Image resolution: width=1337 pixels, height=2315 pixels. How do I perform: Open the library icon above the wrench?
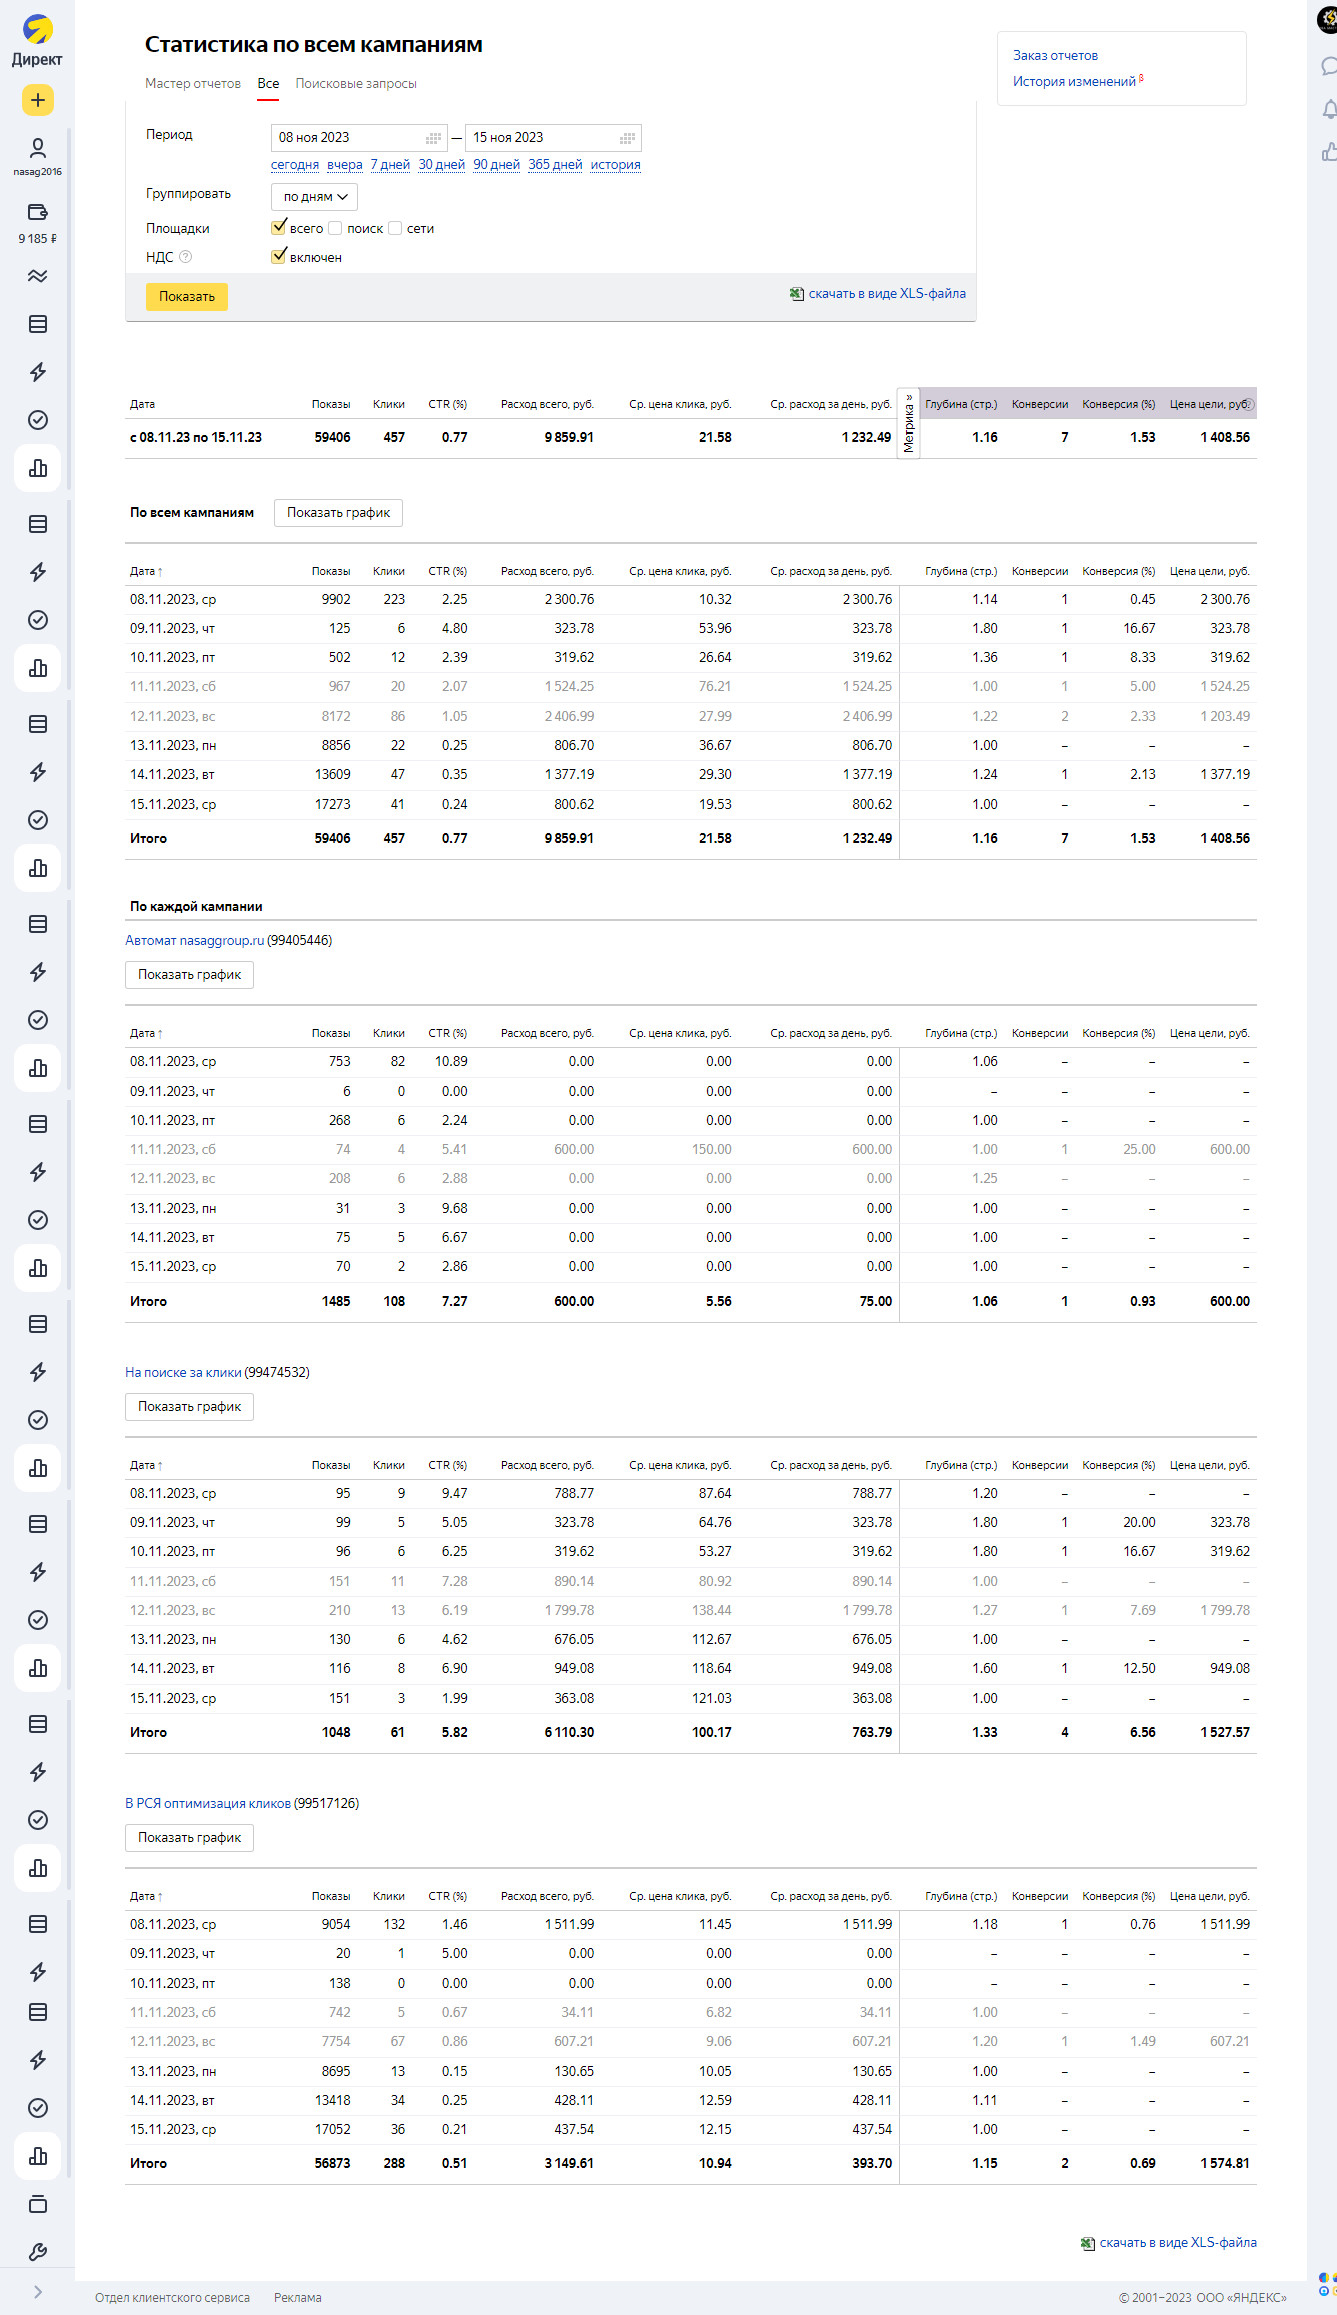[x=37, y=2204]
